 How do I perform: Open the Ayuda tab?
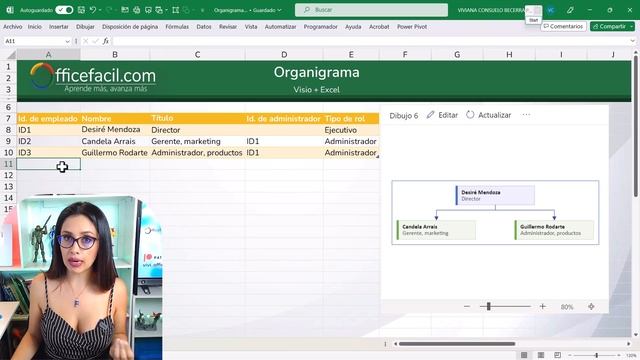pyautogui.click(x=353, y=27)
